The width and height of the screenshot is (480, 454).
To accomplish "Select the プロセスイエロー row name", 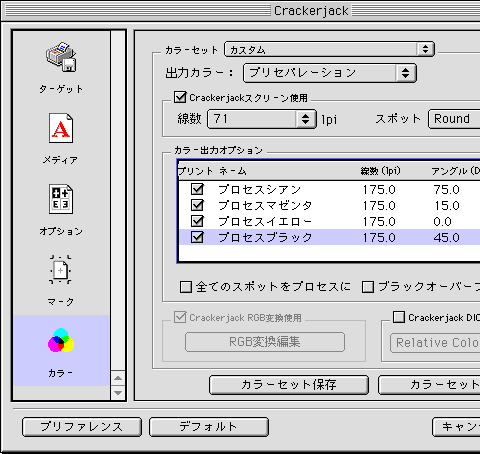I will coord(265,221).
